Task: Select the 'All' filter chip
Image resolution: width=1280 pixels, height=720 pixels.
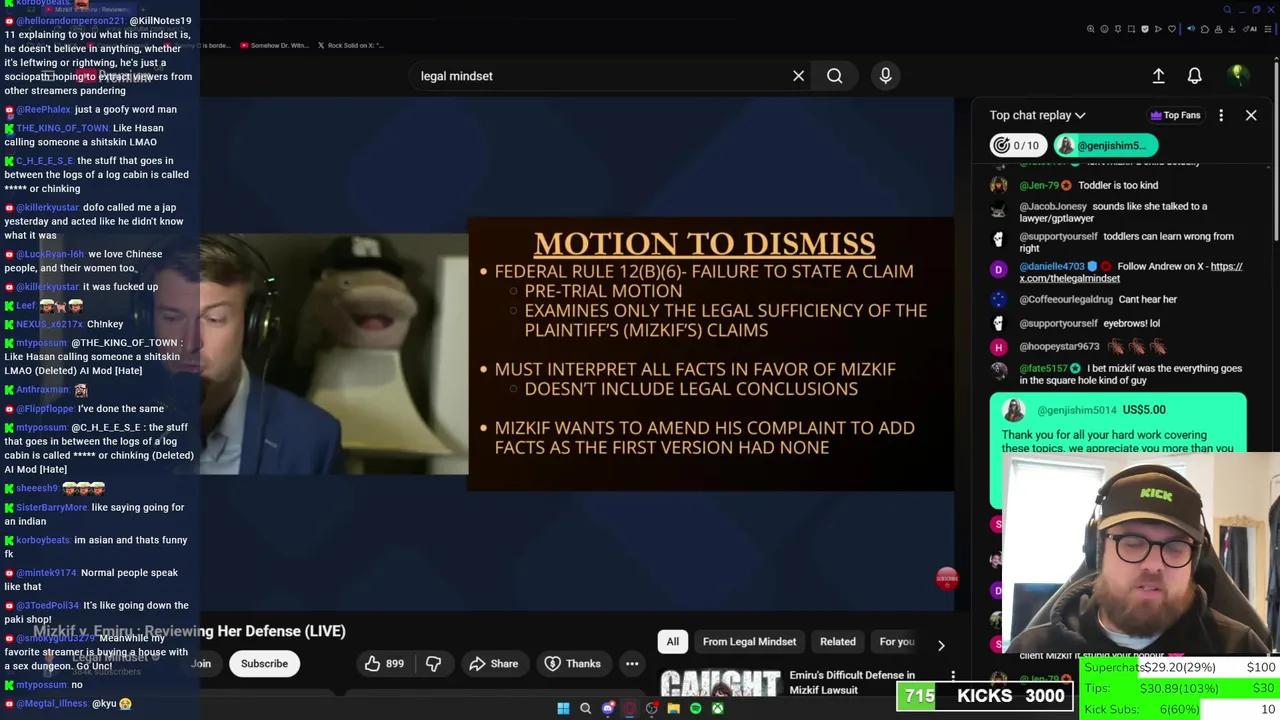Action: click(x=673, y=642)
